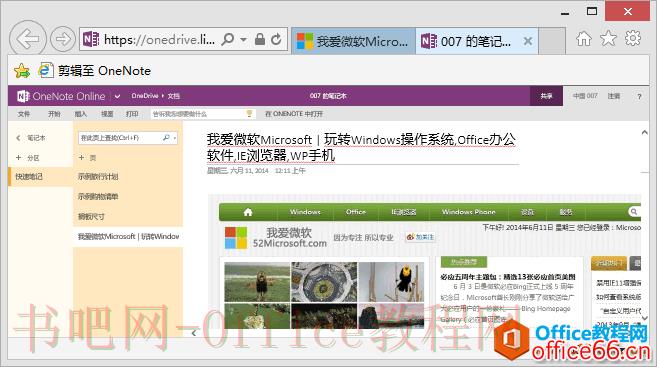Click the 加关注 Weibo follow button
The image size is (657, 367).
(x=420, y=237)
